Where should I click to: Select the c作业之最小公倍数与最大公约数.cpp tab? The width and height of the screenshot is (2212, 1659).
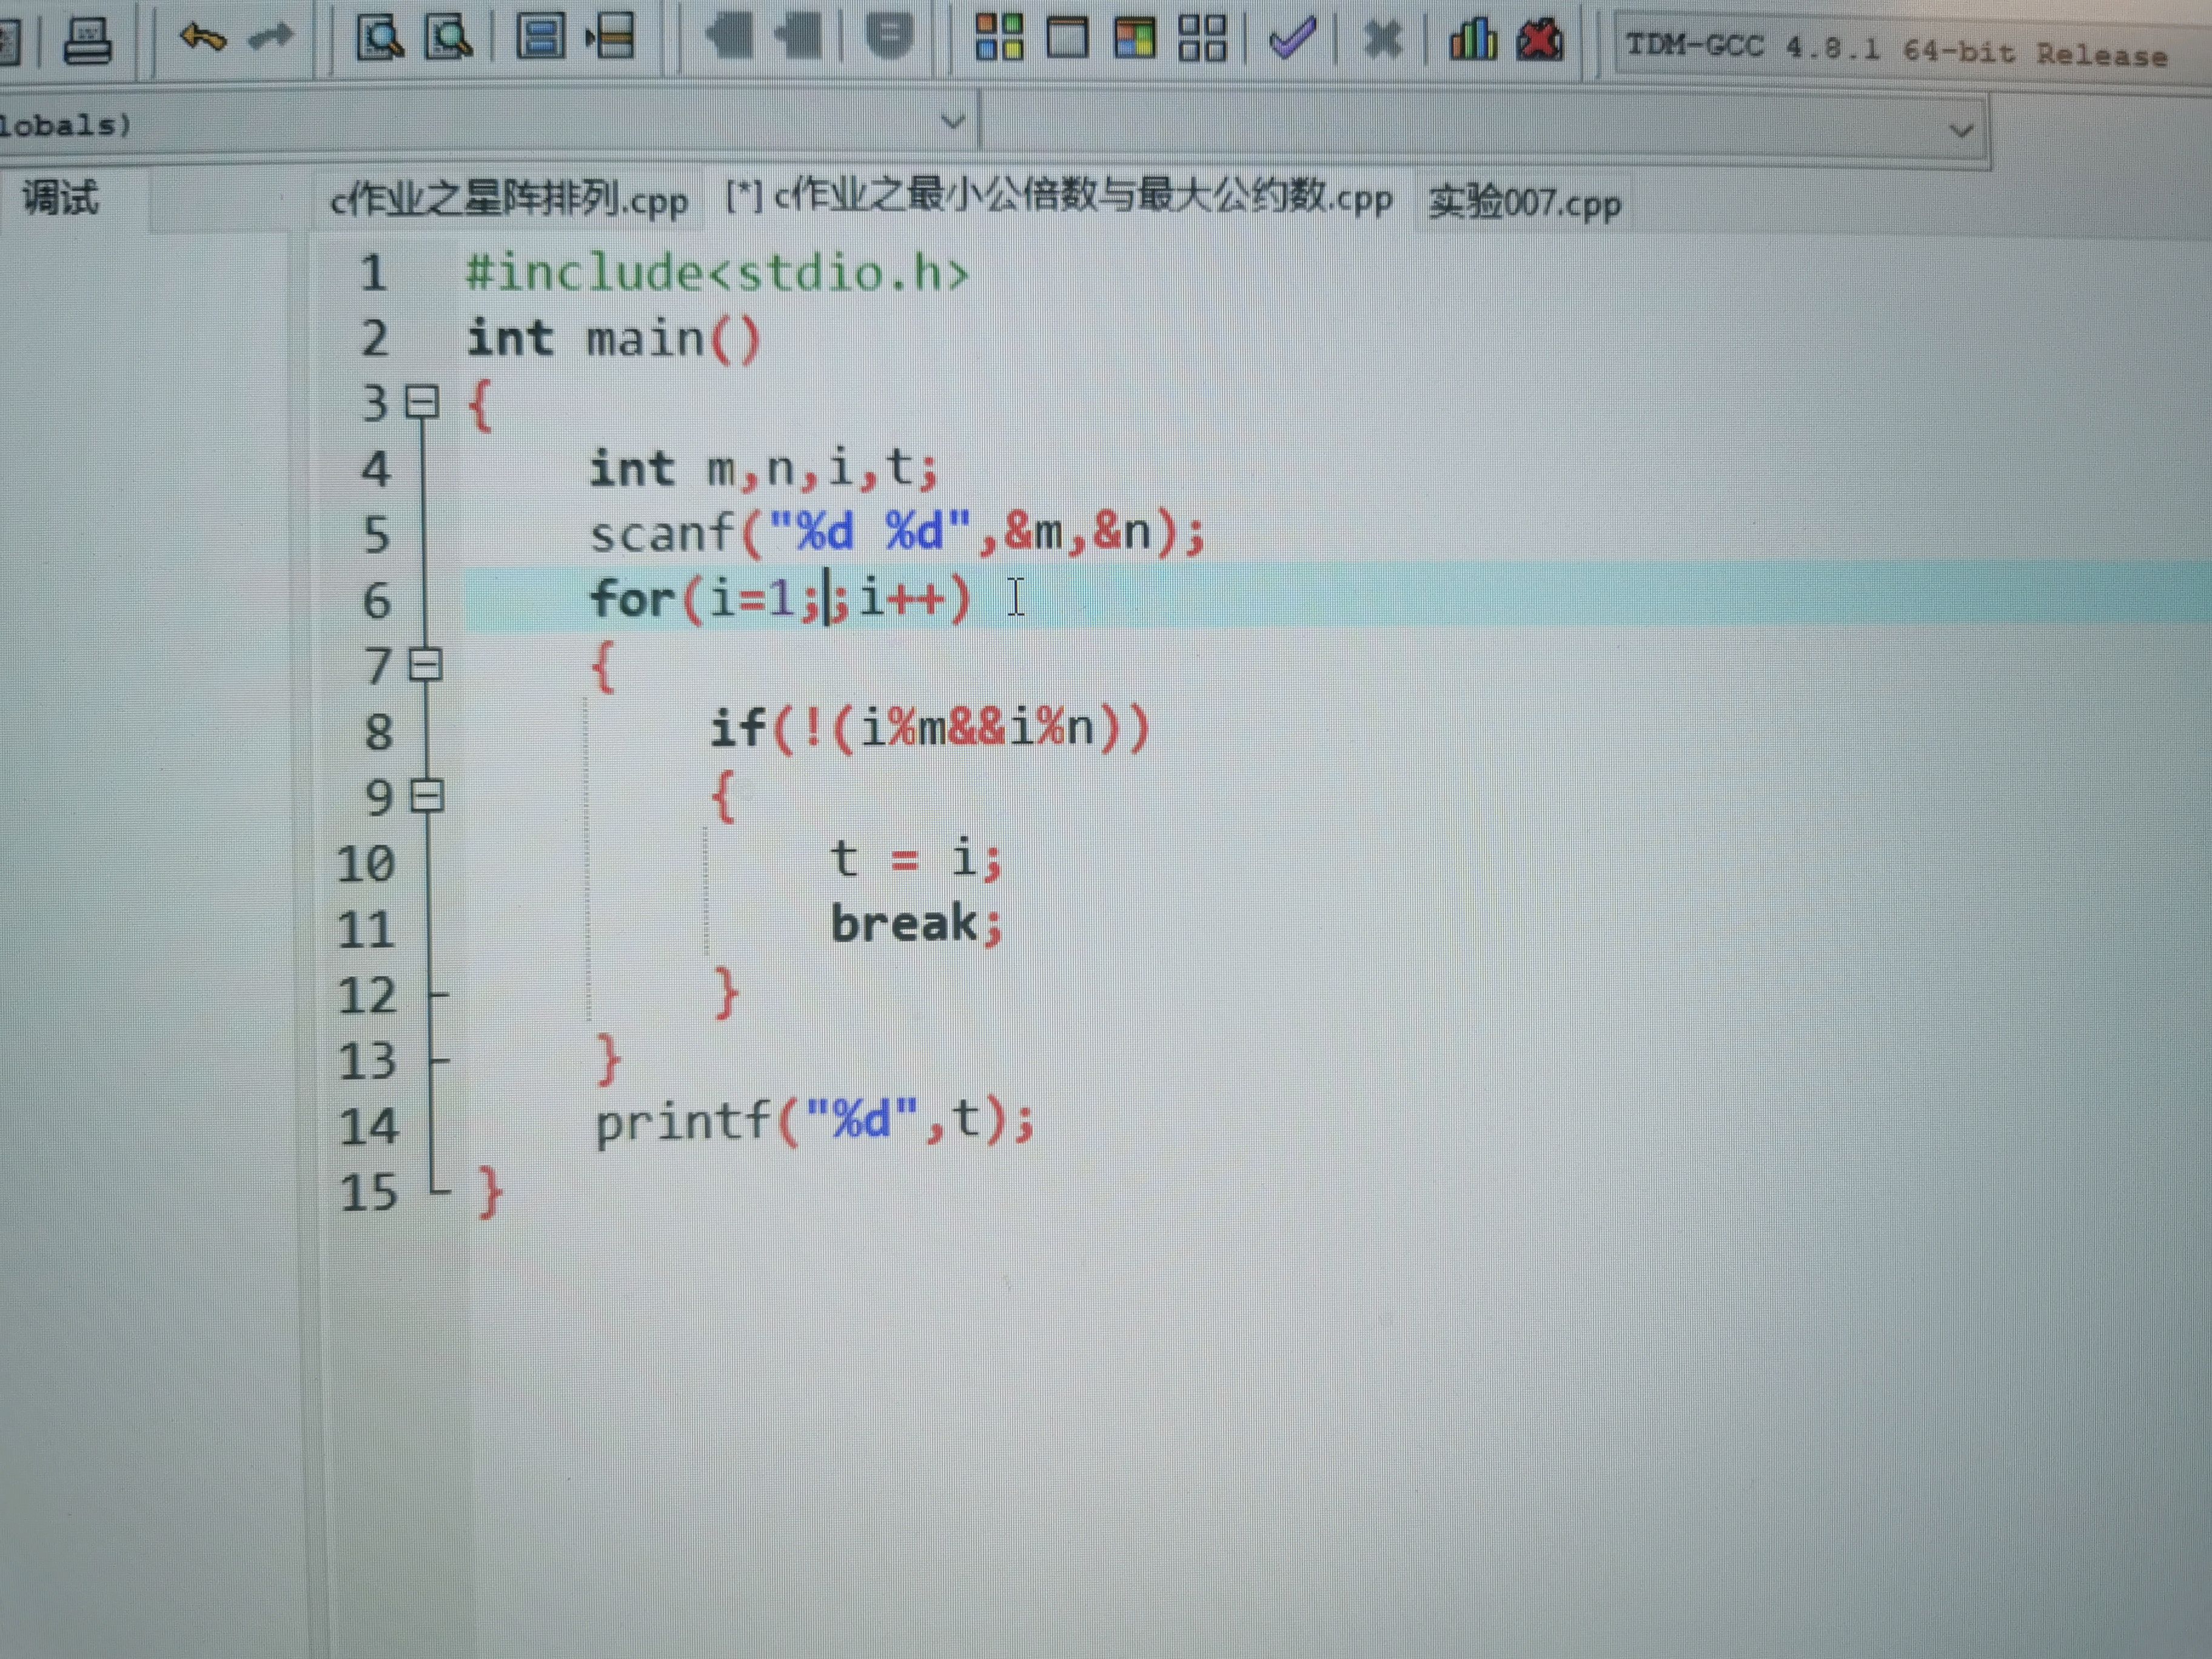1058,196
